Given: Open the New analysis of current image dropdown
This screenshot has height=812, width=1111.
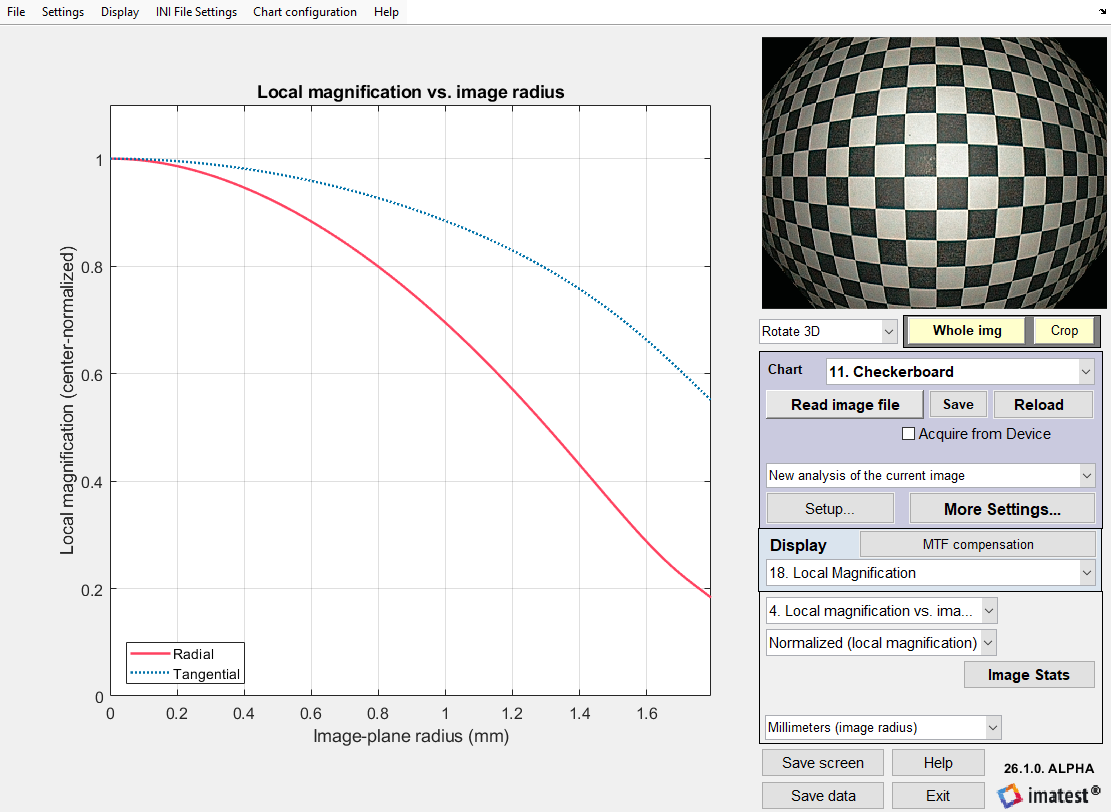Looking at the screenshot, I should click(931, 475).
